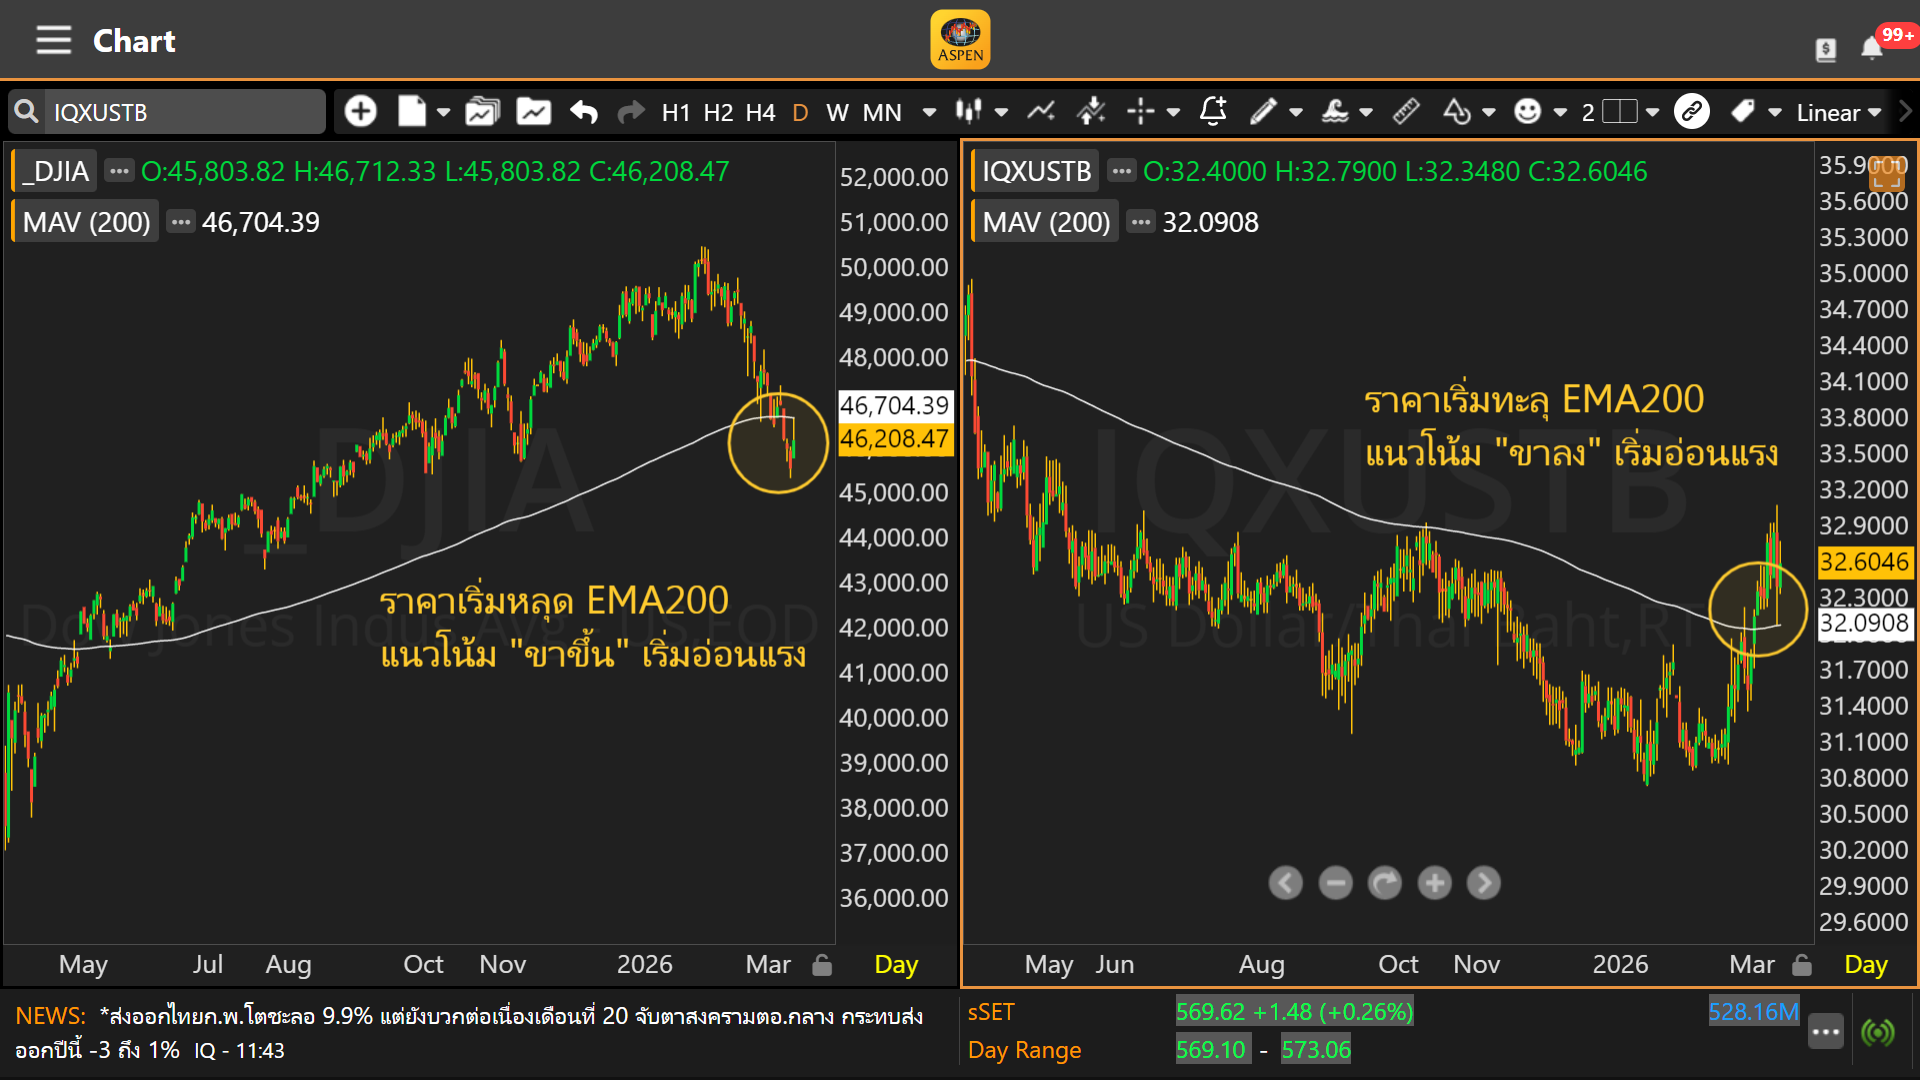Select the ruler measure tool
The width and height of the screenshot is (1920, 1080).
[1406, 112]
